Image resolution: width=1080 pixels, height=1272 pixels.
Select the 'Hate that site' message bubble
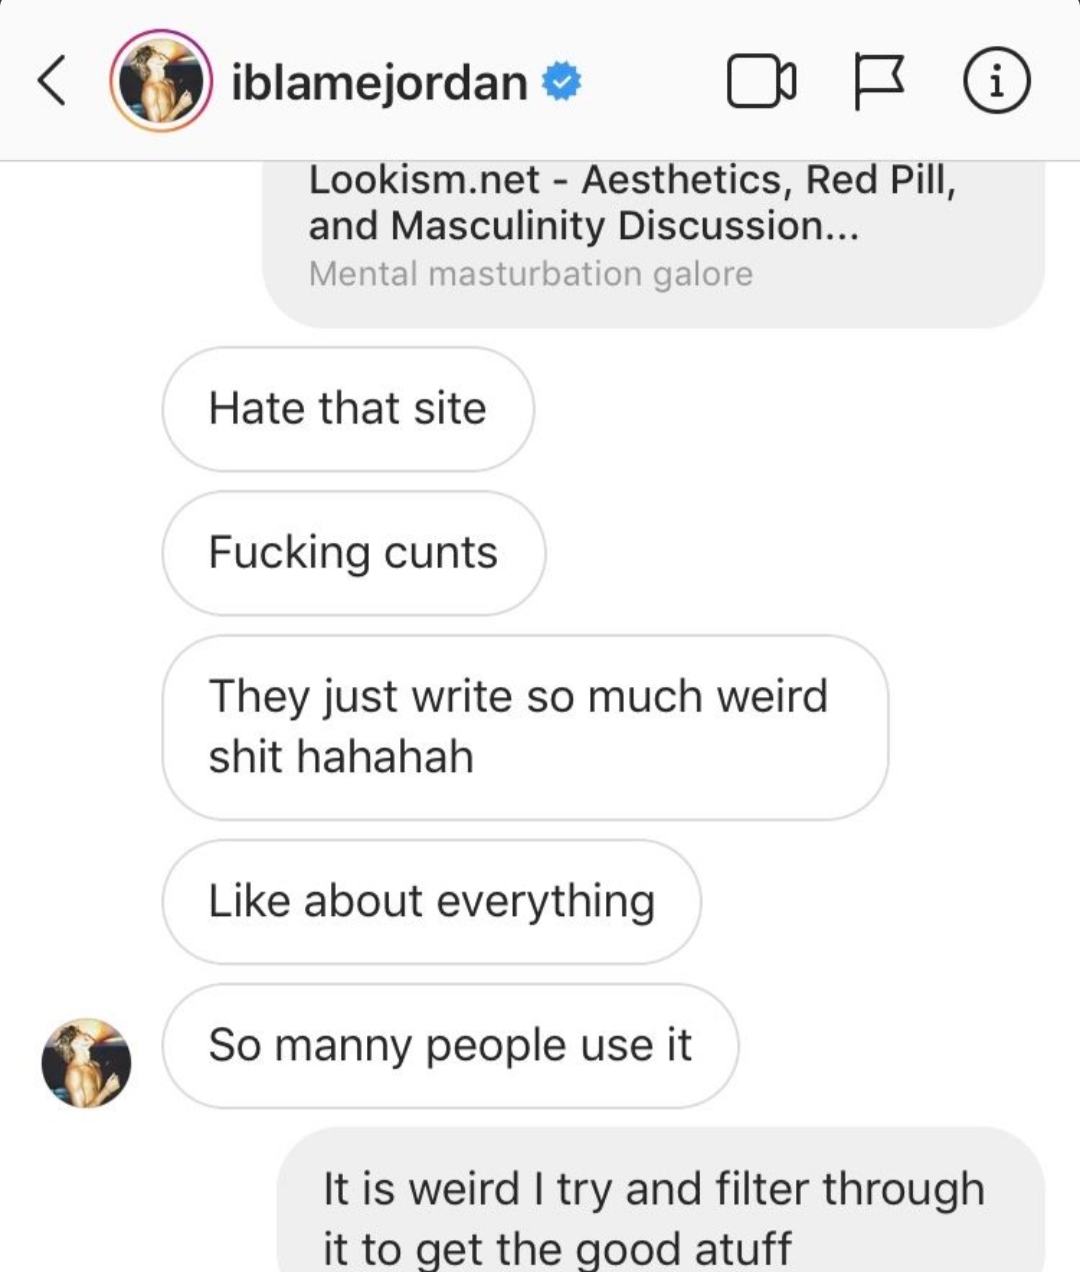348,409
